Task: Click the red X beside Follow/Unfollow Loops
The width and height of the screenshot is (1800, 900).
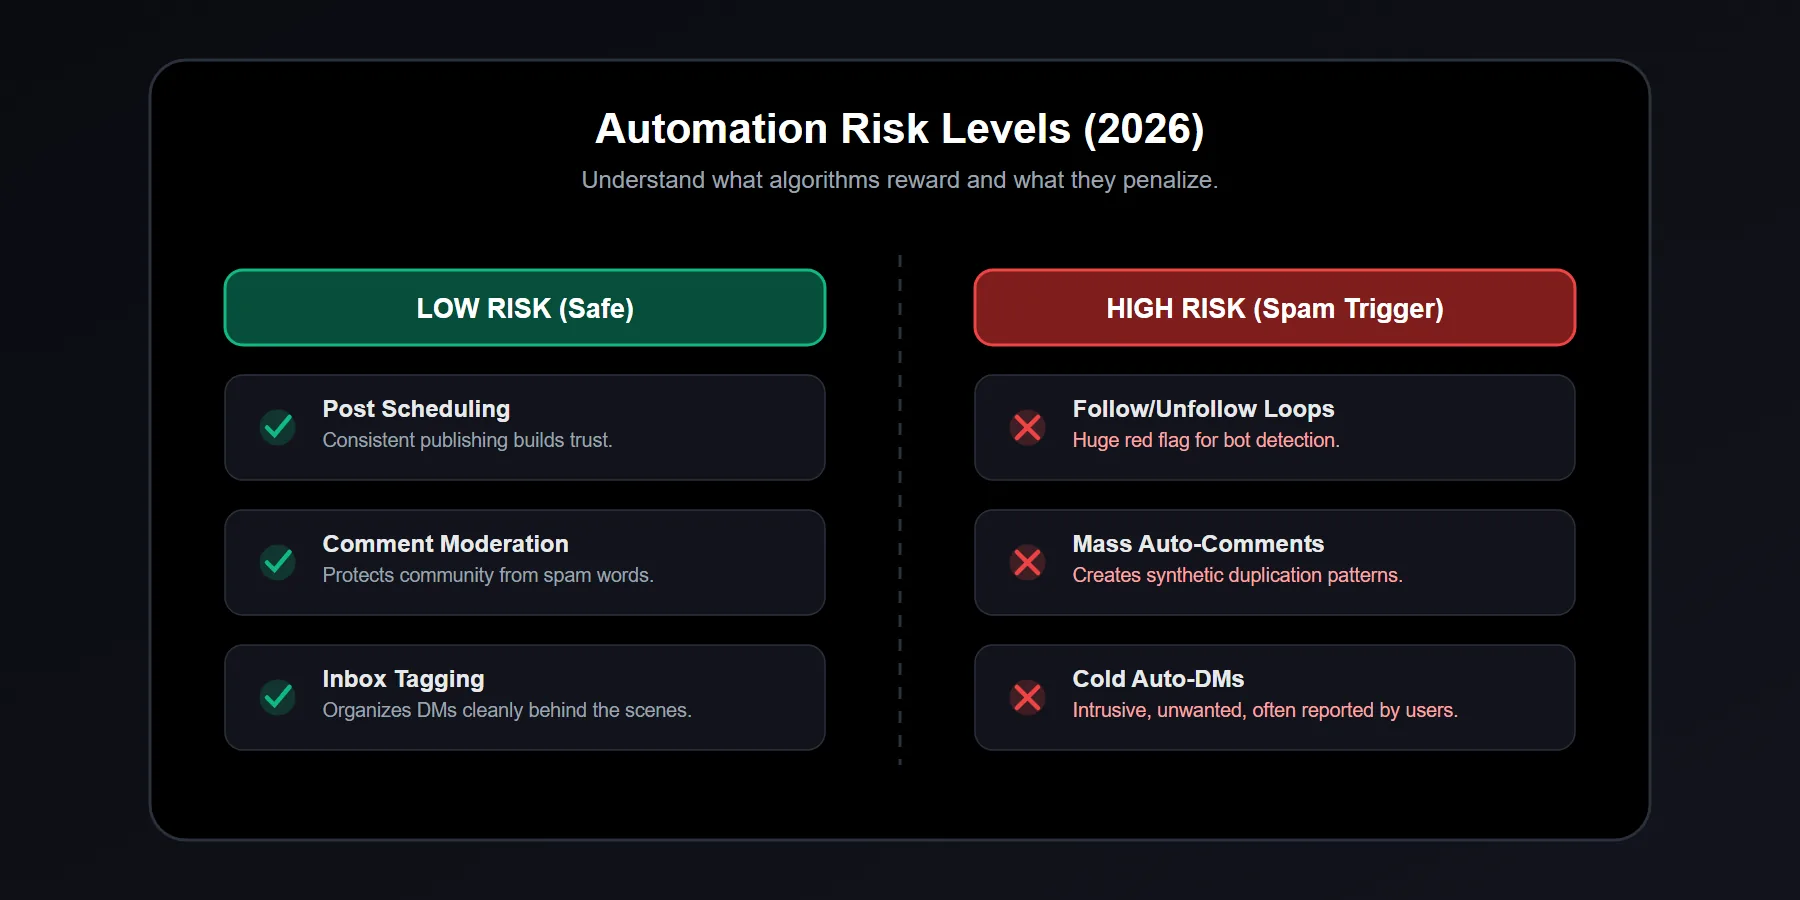Action: coord(1028,427)
